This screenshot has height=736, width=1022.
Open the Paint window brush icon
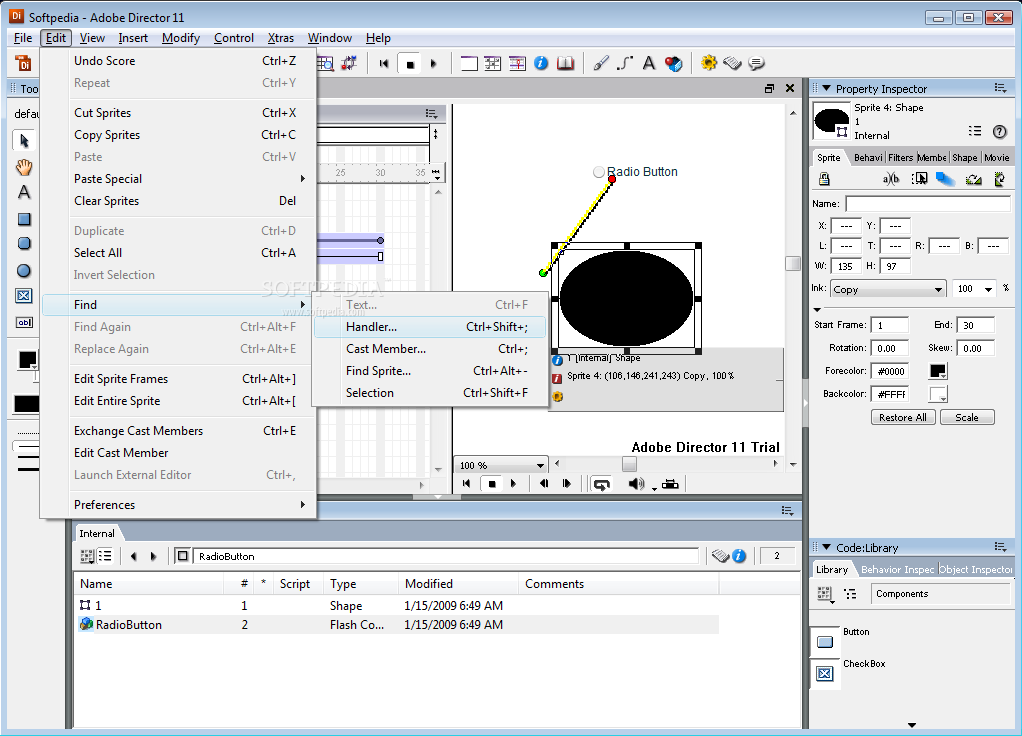point(601,63)
